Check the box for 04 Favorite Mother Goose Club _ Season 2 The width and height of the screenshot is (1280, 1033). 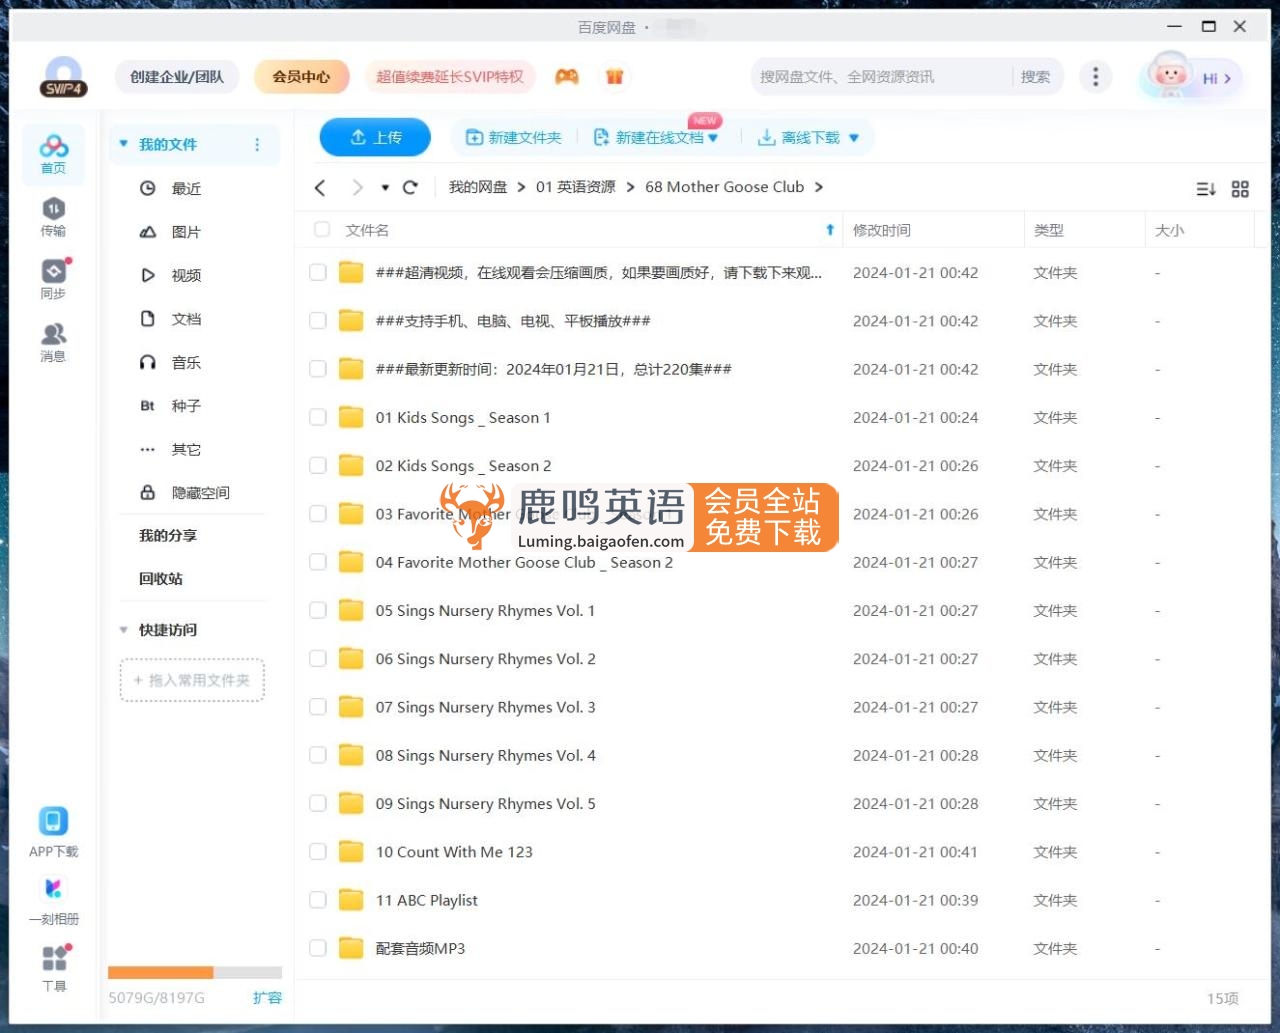tap(318, 562)
